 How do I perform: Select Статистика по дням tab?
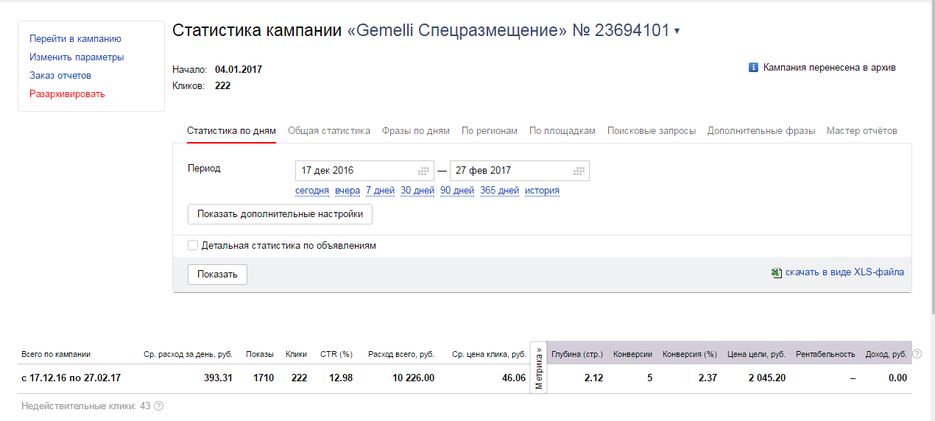pos(231,131)
